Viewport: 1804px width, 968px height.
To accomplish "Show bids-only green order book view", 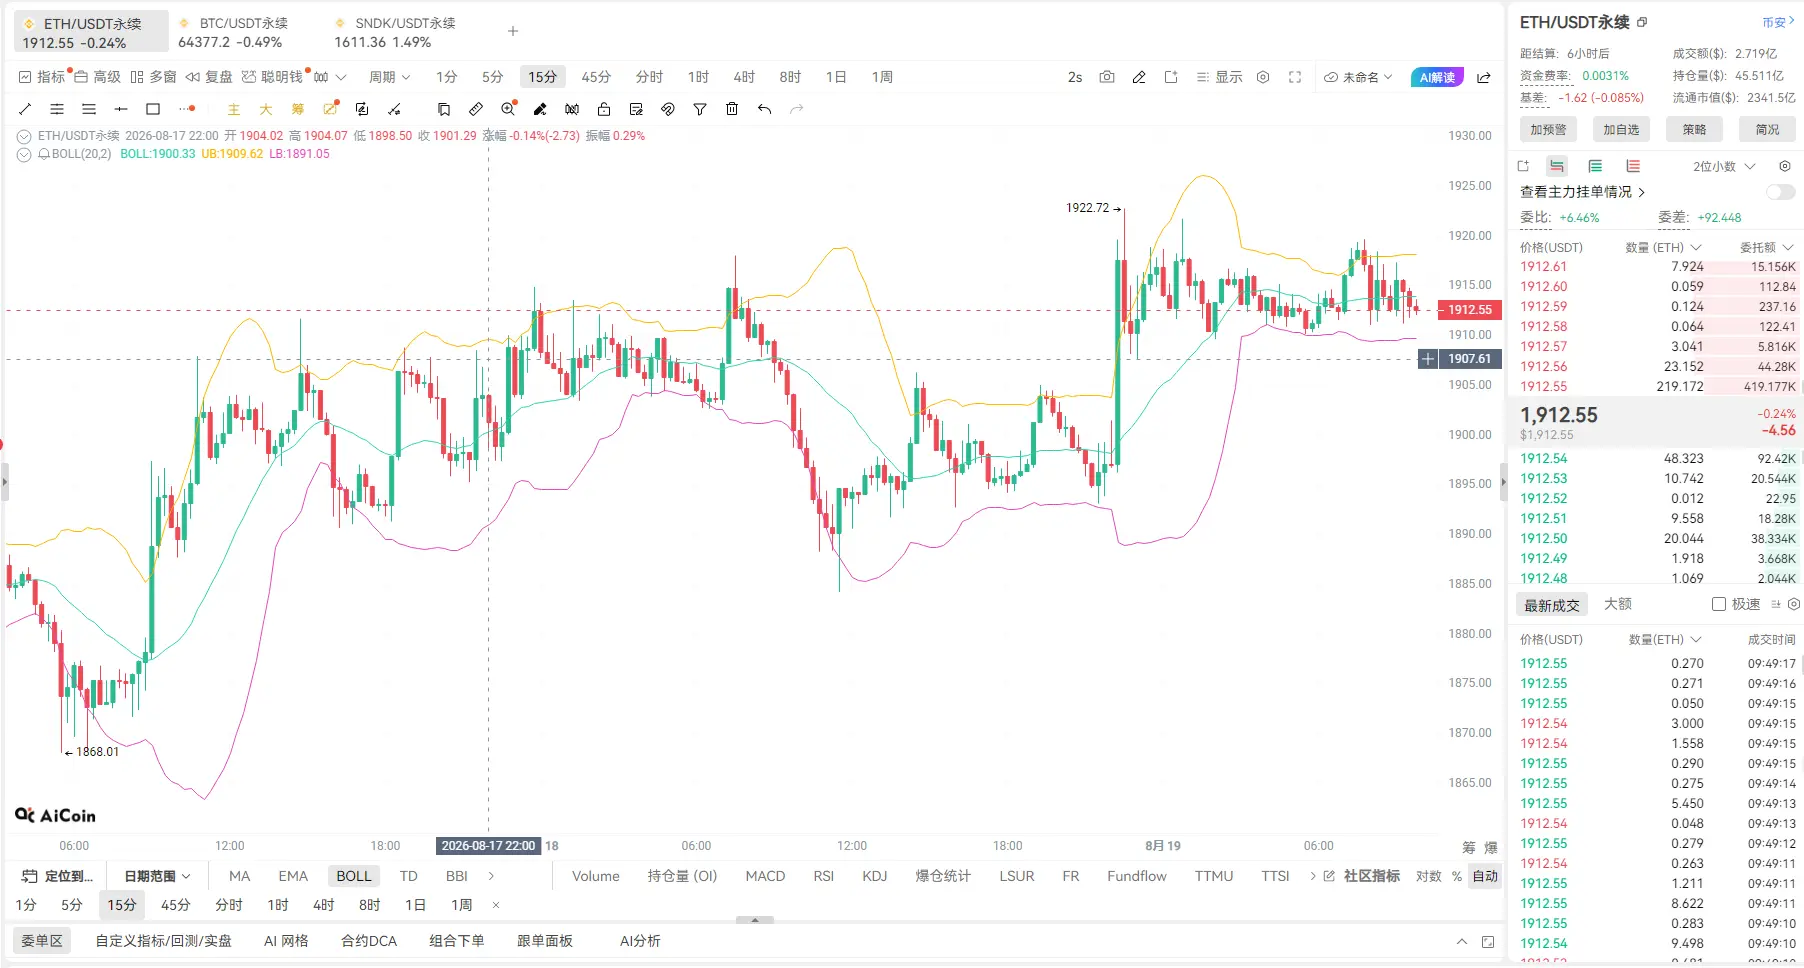I will coord(1595,166).
